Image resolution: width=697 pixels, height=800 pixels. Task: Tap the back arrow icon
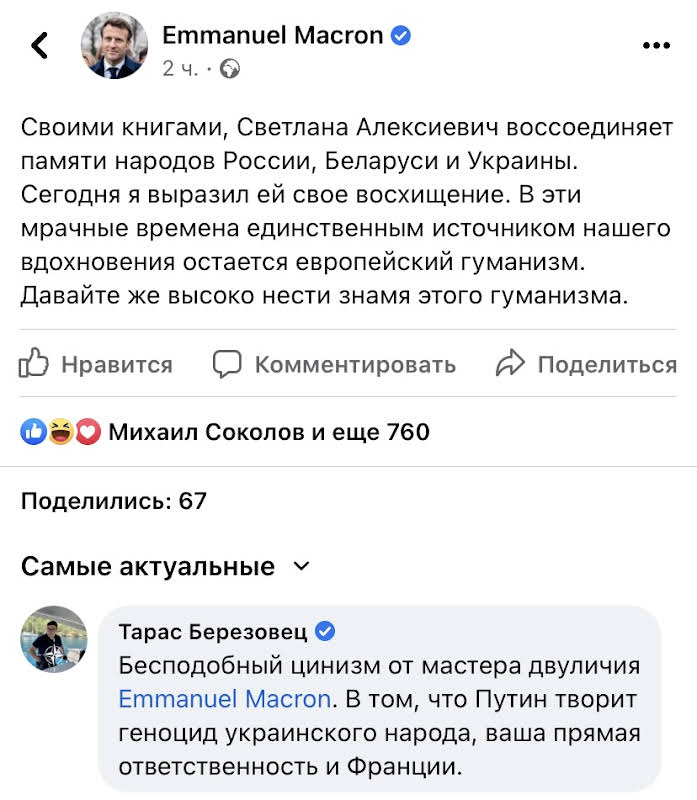click(x=40, y=45)
